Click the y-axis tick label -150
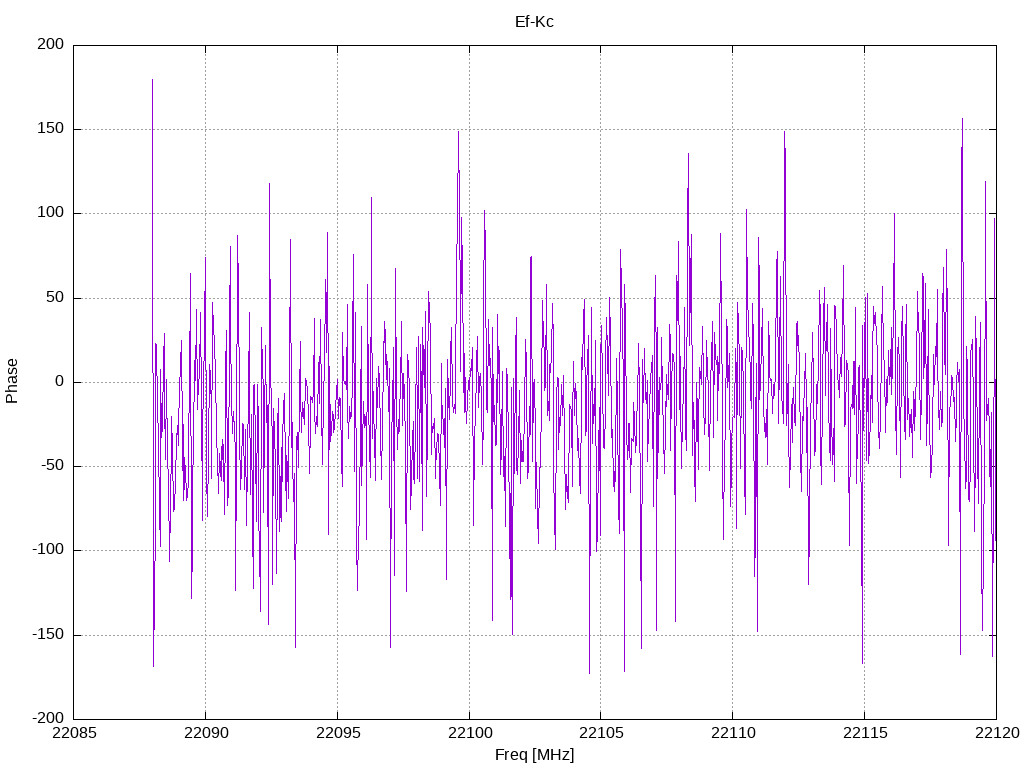 (49, 634)
